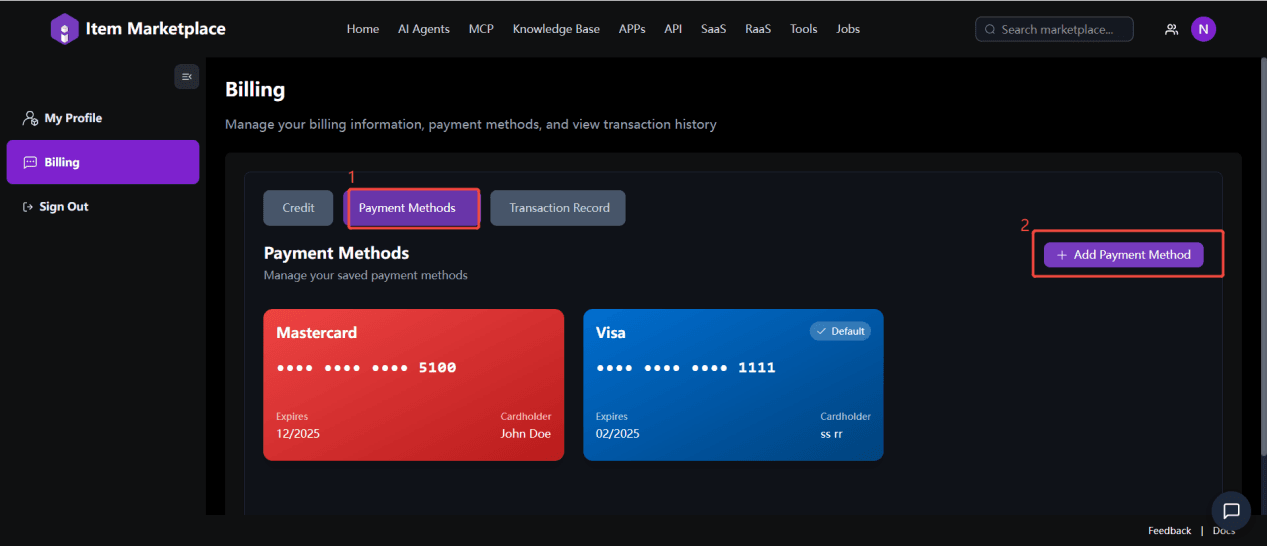
Task: Click the Add Payment Method button
Action: point(1123,255)
